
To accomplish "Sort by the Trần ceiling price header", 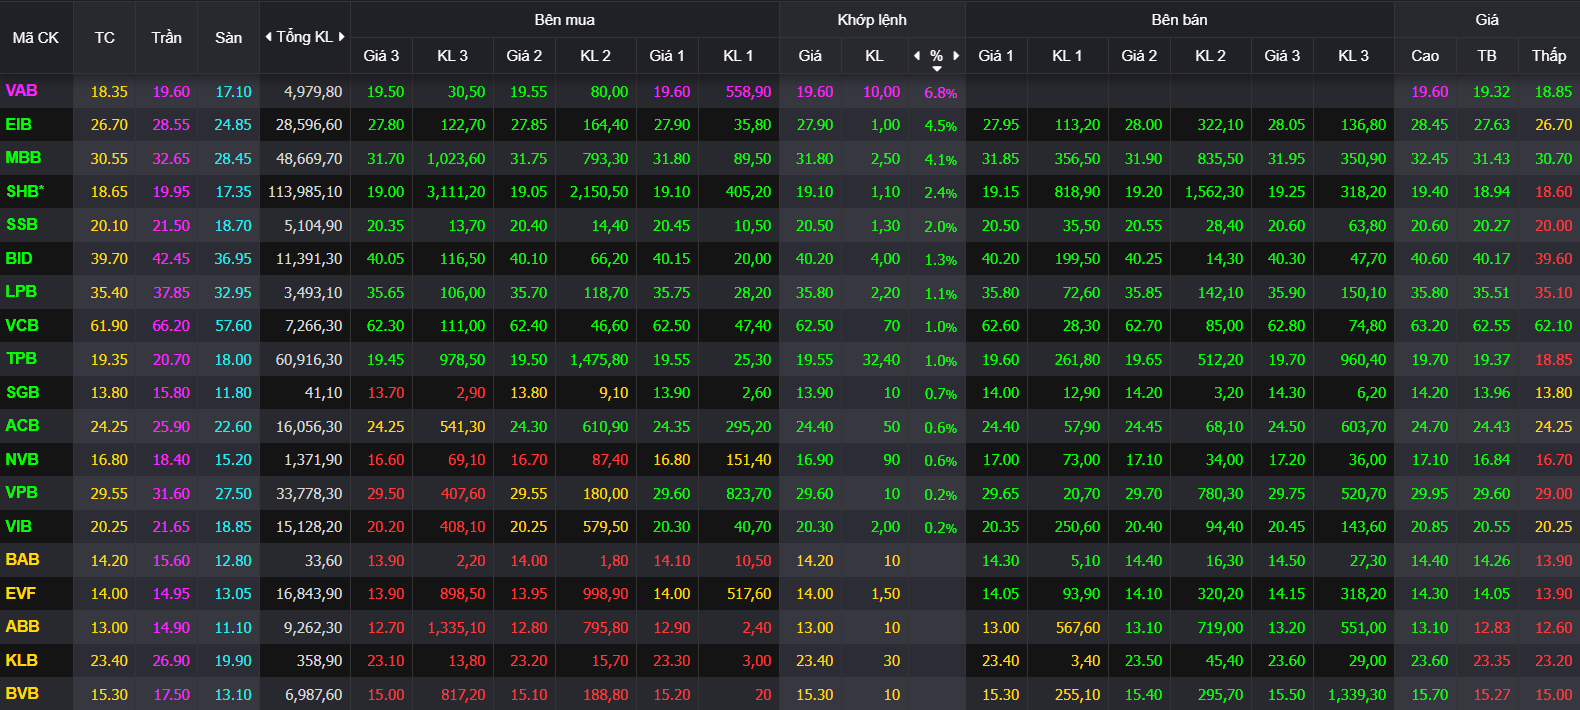I will (x=167, y=37).
